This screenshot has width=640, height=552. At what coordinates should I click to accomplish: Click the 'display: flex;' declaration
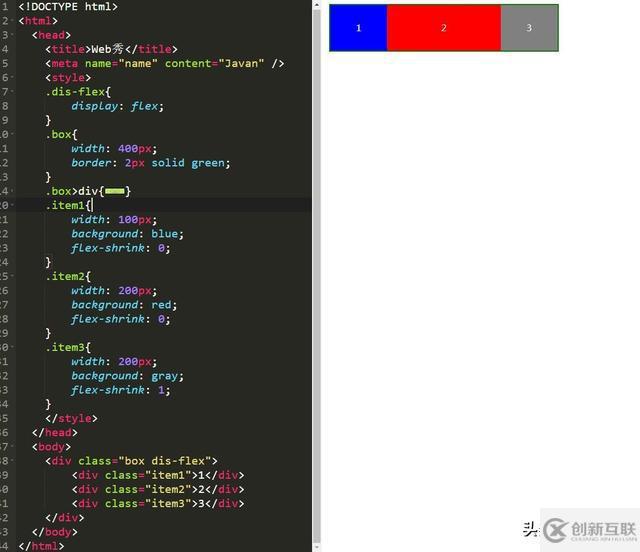click(x=118, y=106)
